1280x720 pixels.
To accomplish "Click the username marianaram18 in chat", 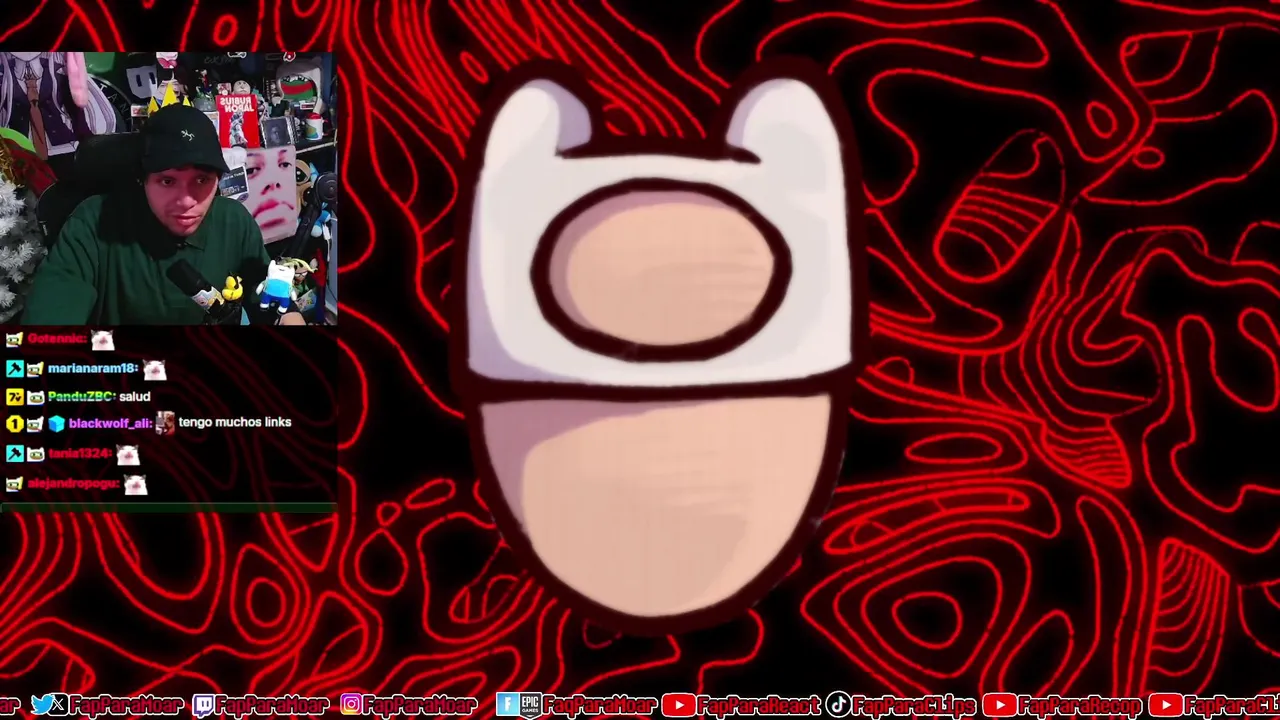I will click(x=92, y=368).
